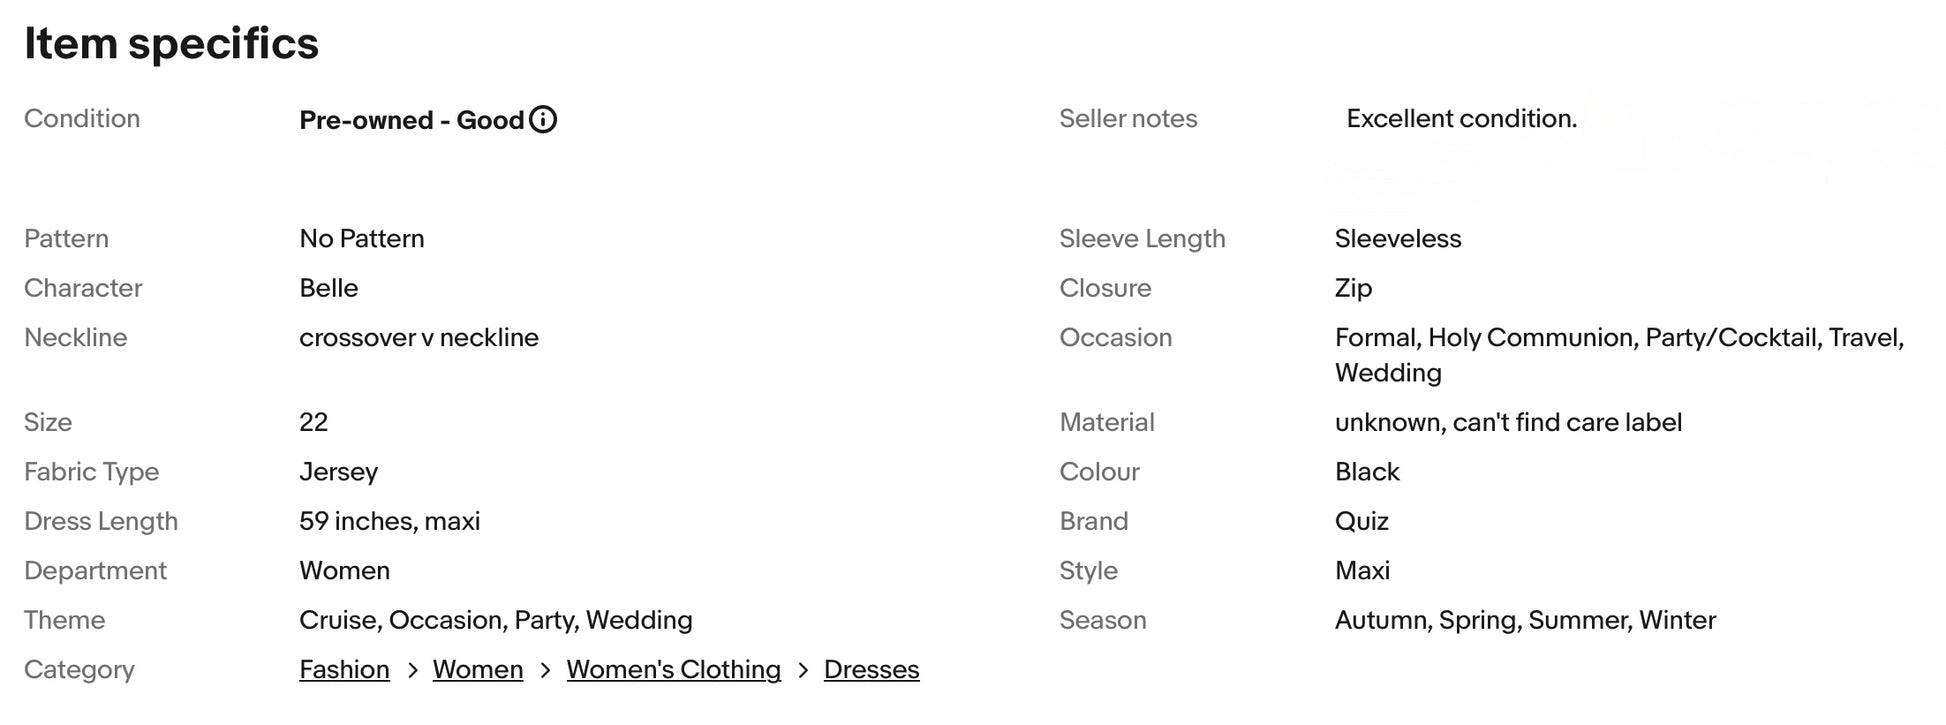The width and height of the screenshot is (1946, 725).
Task: Click the Sleeveless sleeve length value
Action: [1398, 239]
